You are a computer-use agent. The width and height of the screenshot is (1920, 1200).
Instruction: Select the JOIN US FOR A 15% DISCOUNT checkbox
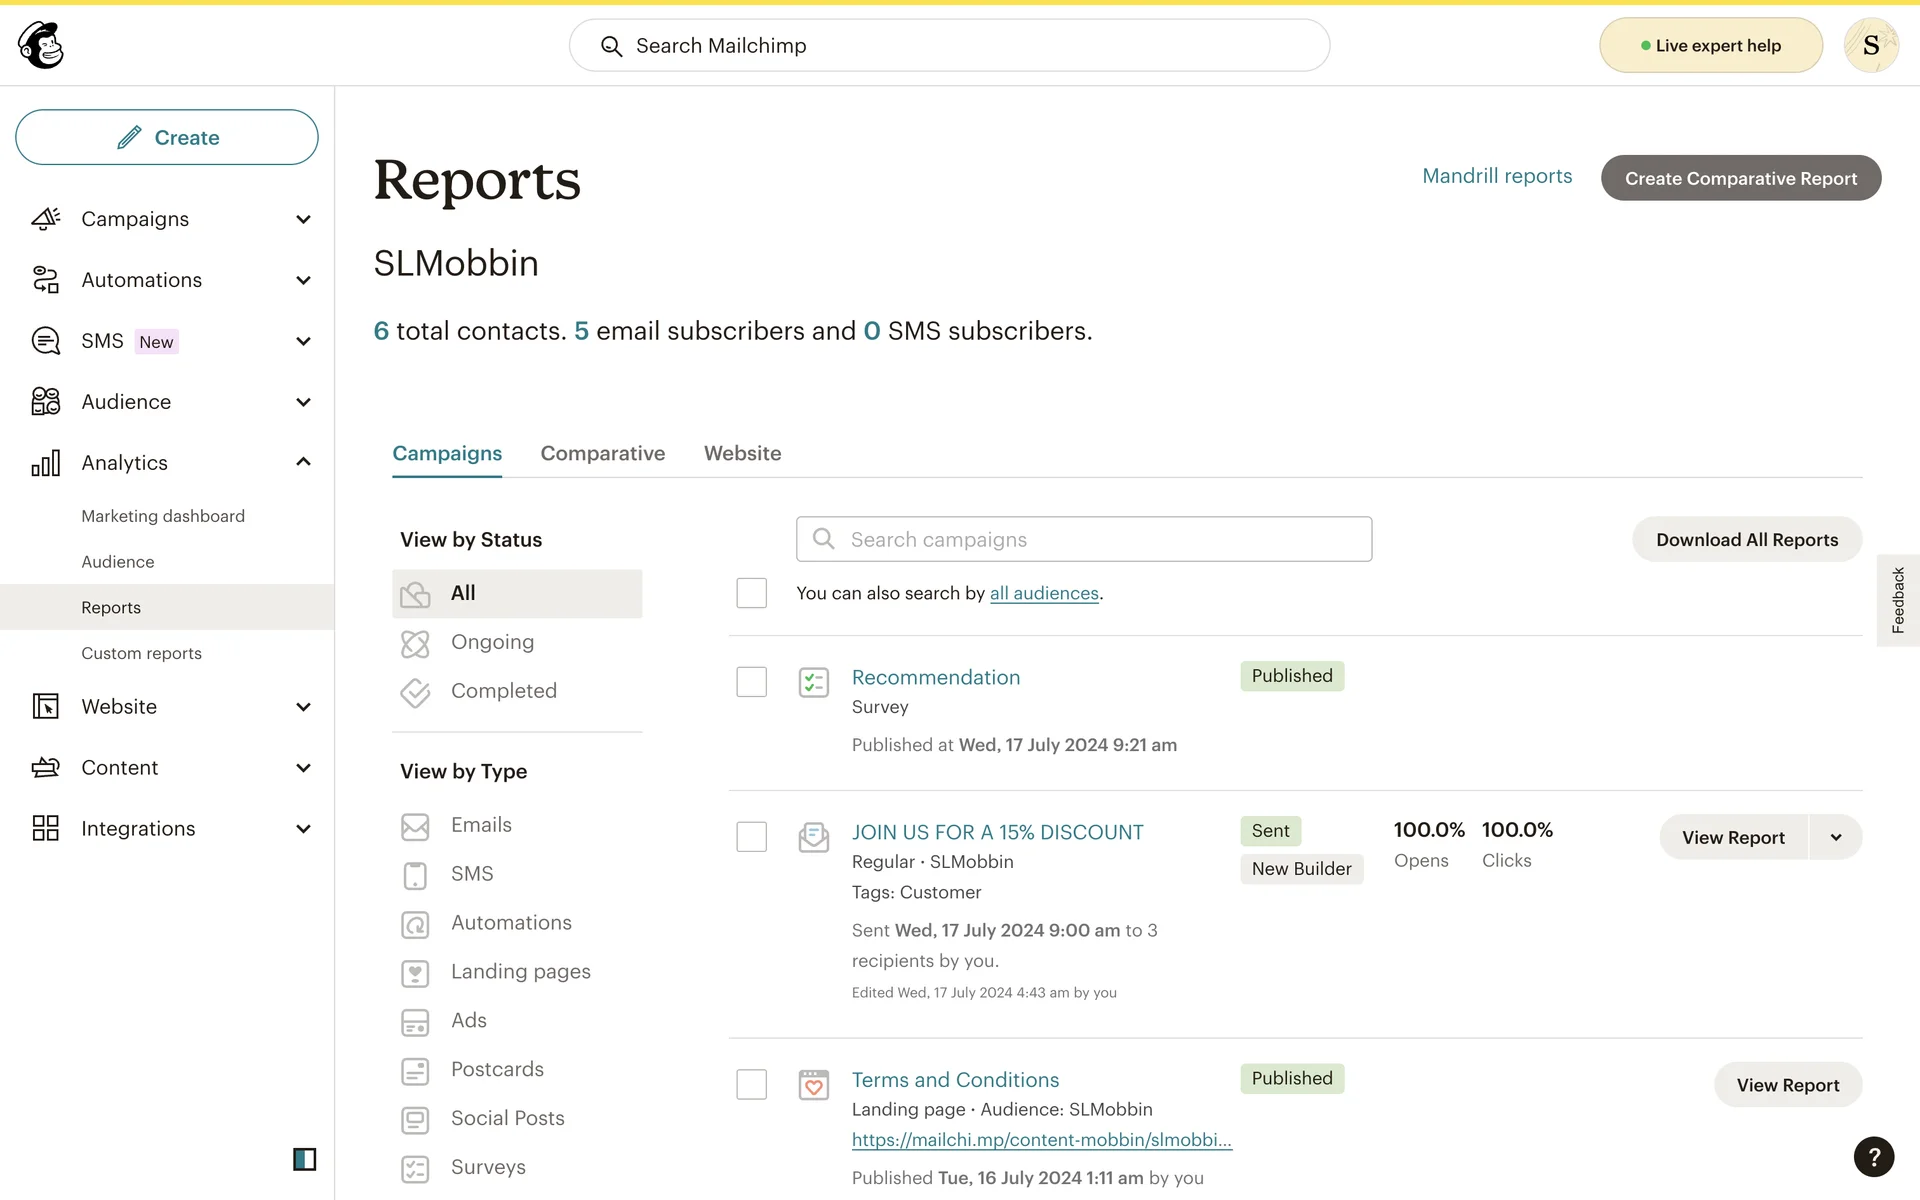[x=751, y=837]
